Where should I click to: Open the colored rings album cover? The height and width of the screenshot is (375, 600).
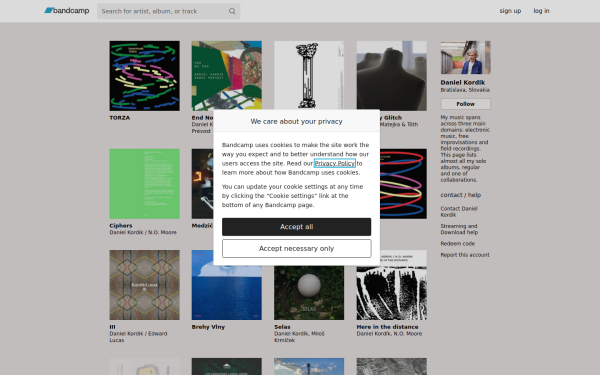403,184
